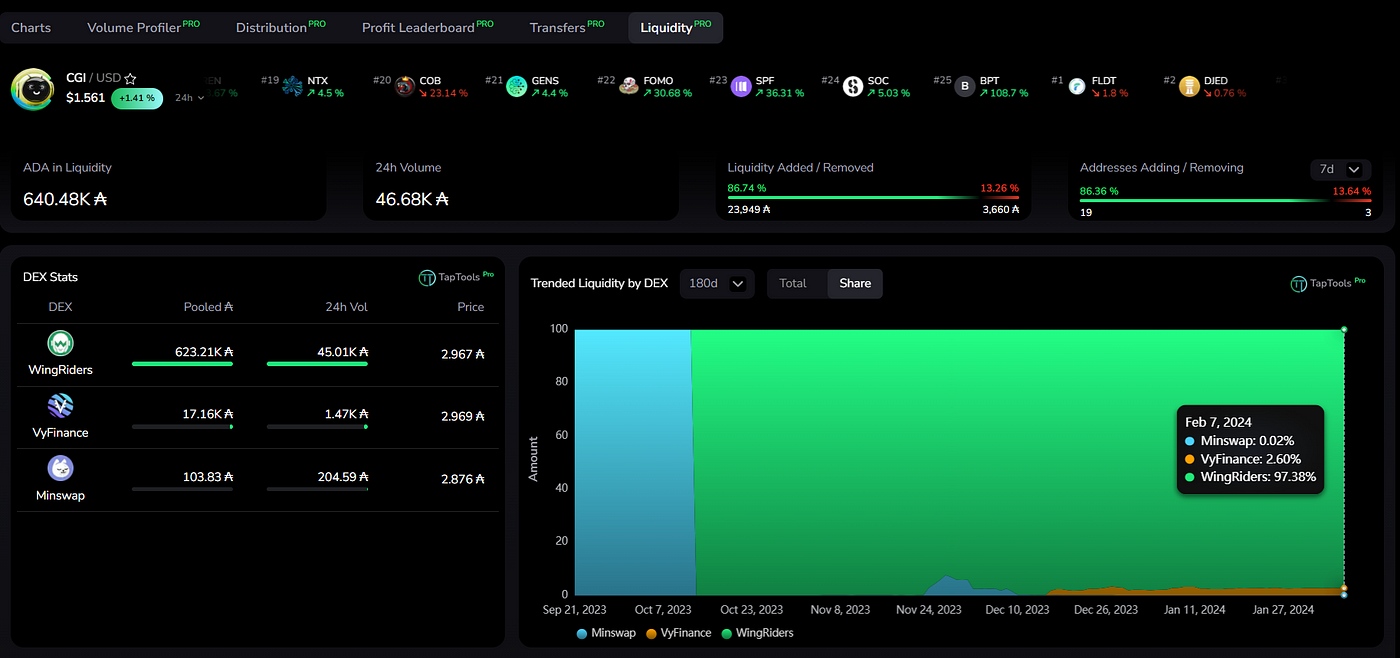Click the BPT token icon
1400x658 pixels.
965,86
